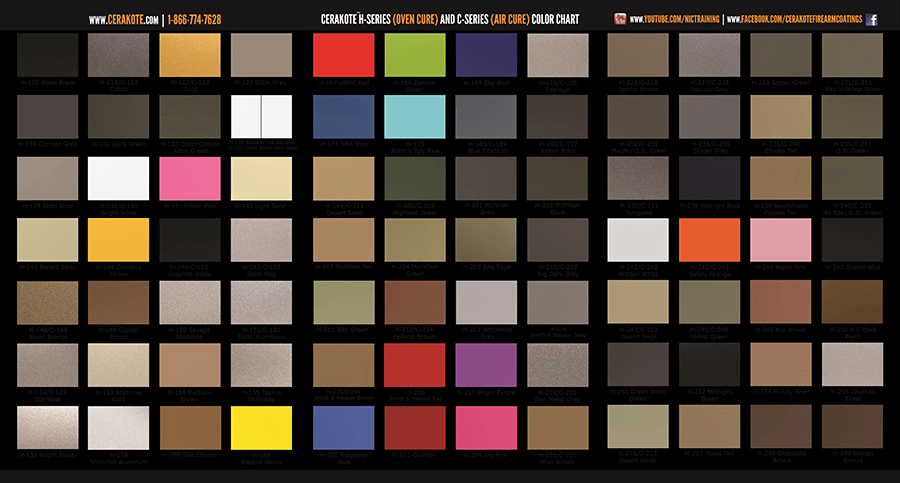Select the H-149 Copper Brown swatch
The height and width of the screenshot is (483, 900).
click(118, 303)
